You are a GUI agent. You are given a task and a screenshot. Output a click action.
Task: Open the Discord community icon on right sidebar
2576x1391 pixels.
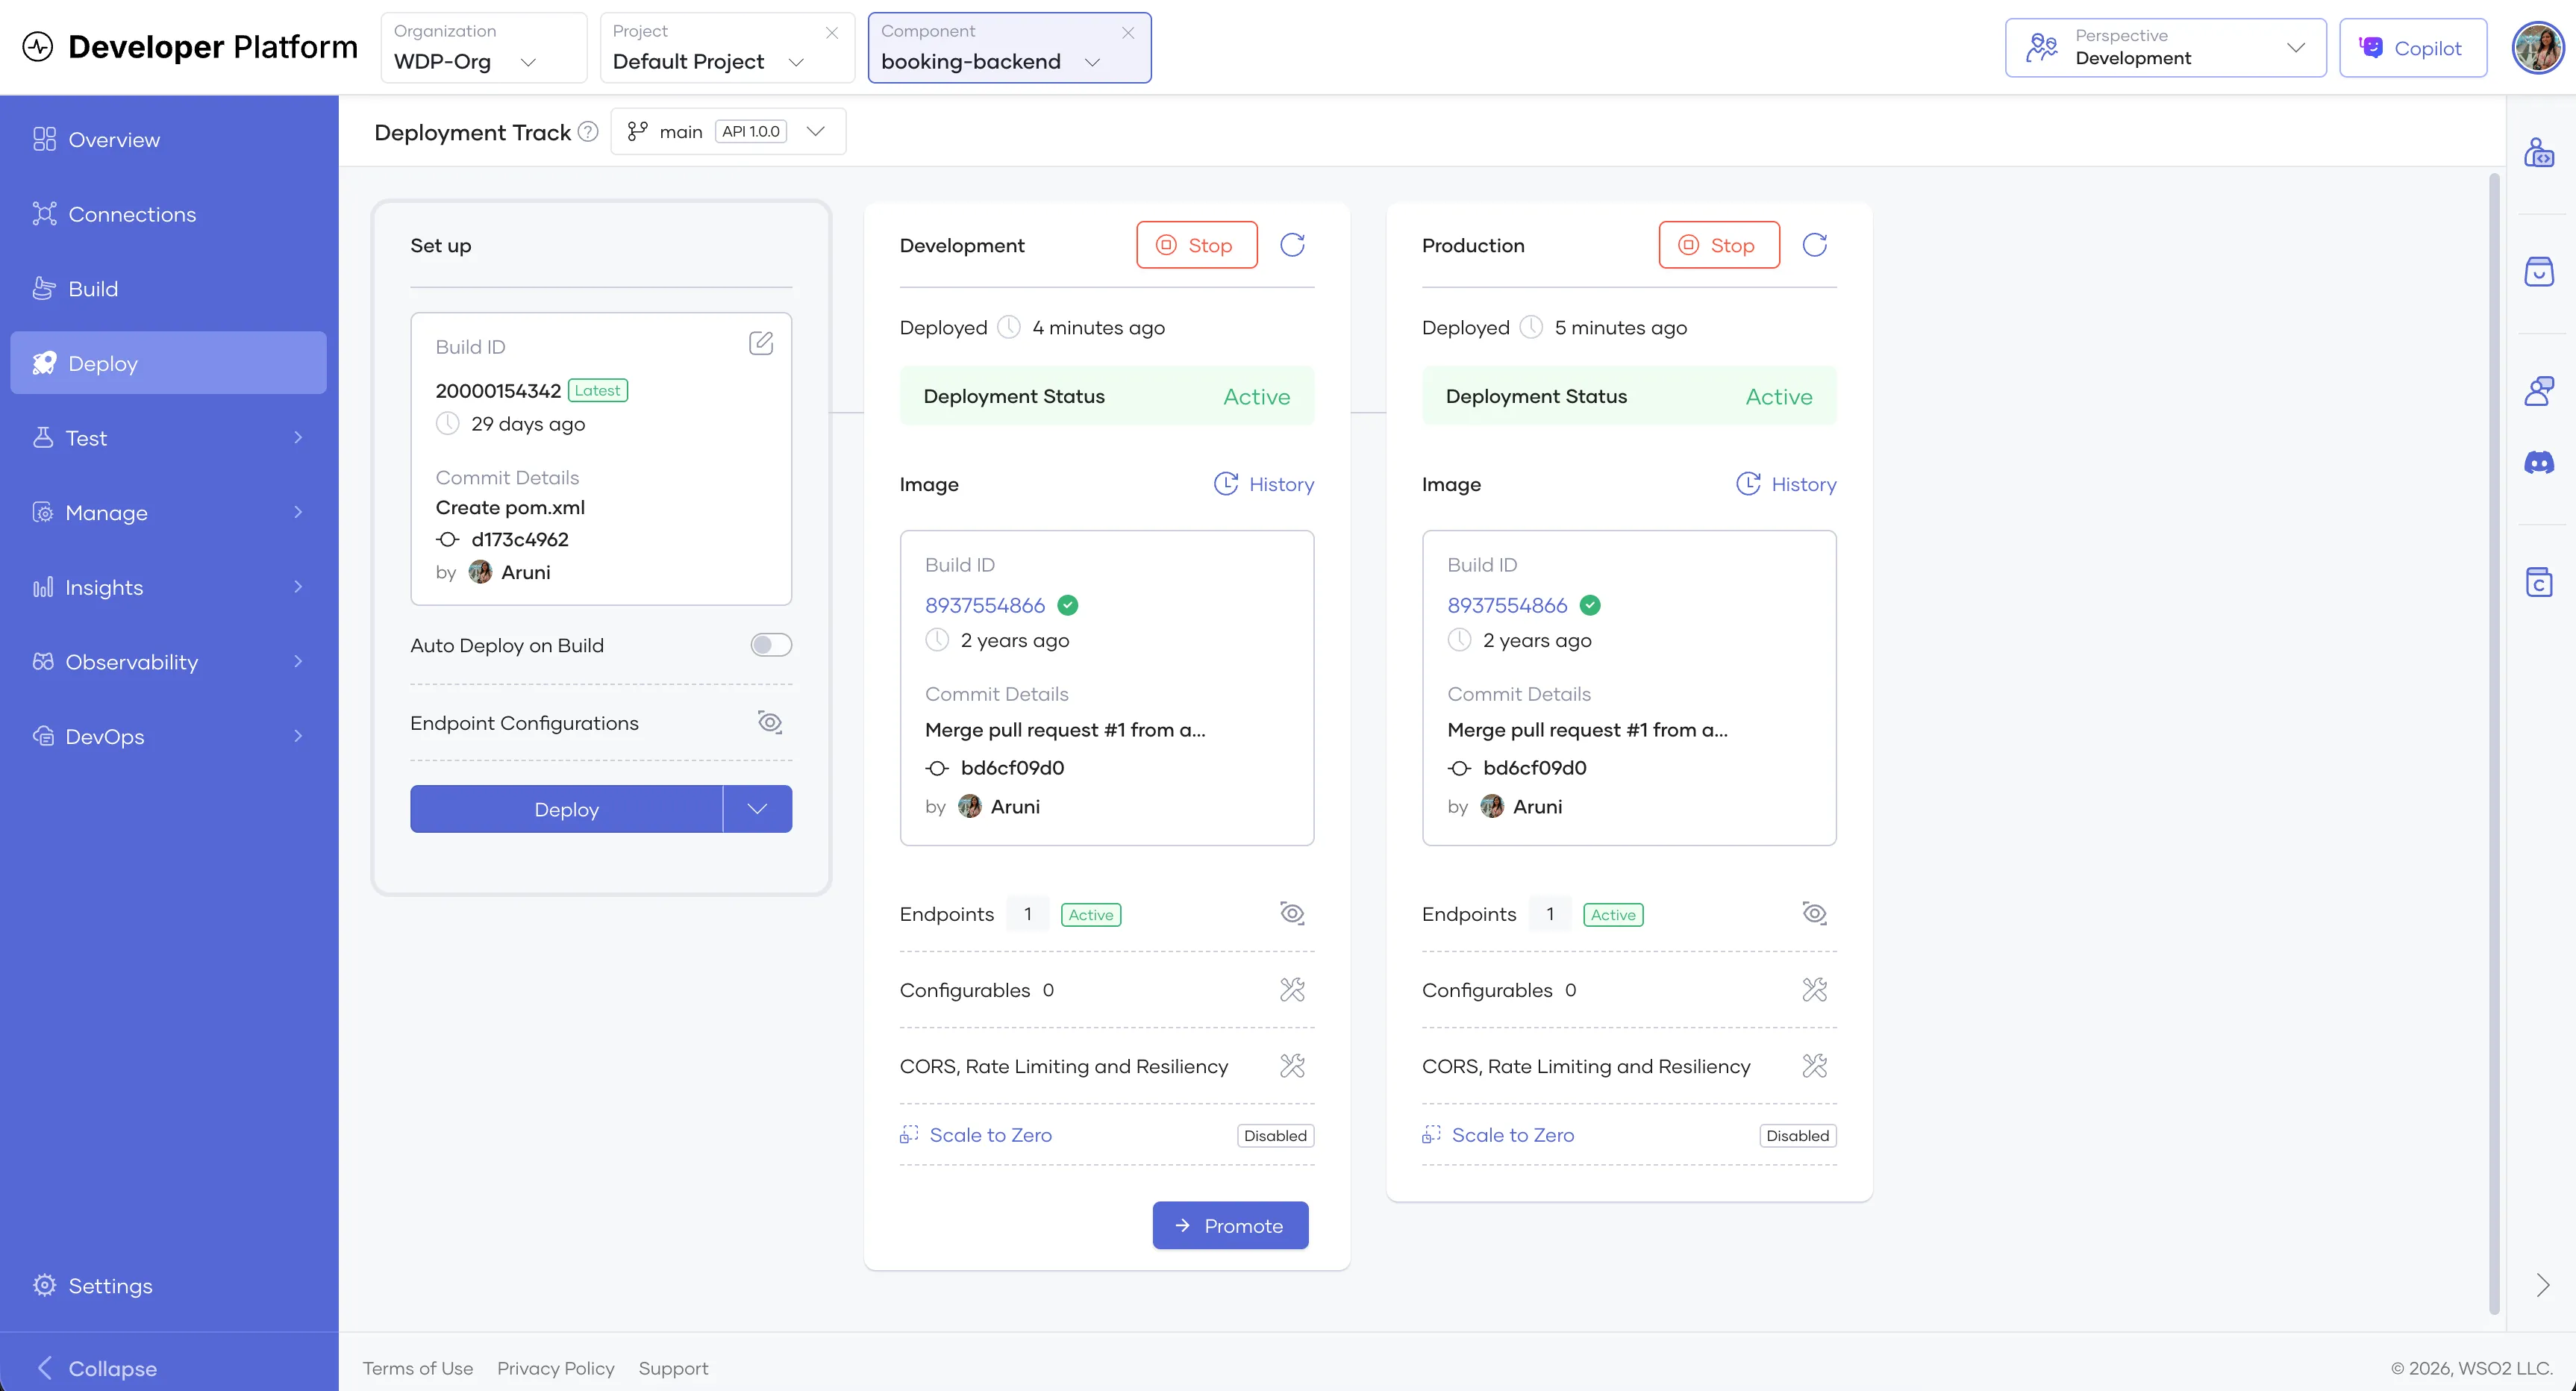click(2540, 462)
